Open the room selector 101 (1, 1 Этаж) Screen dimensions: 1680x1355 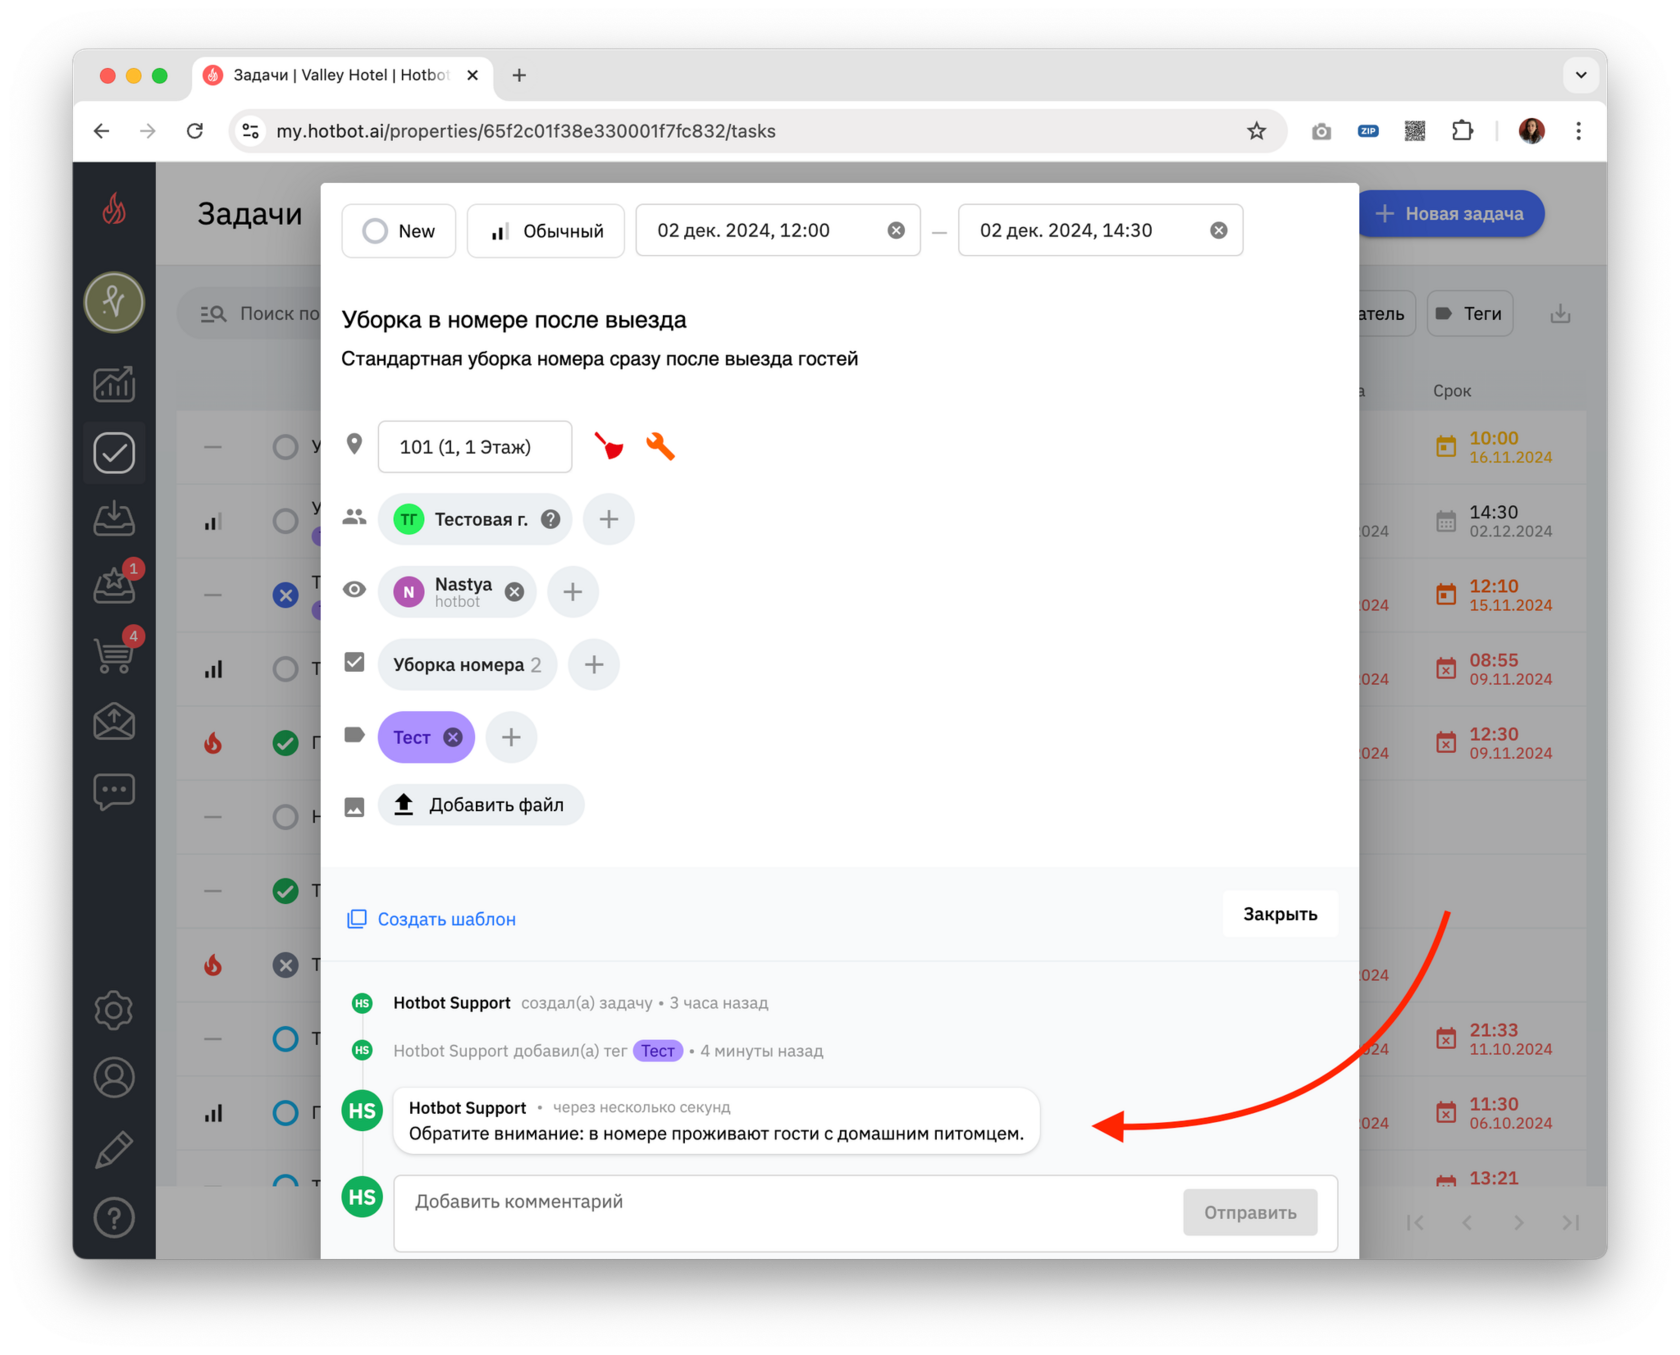coord(475,447)
